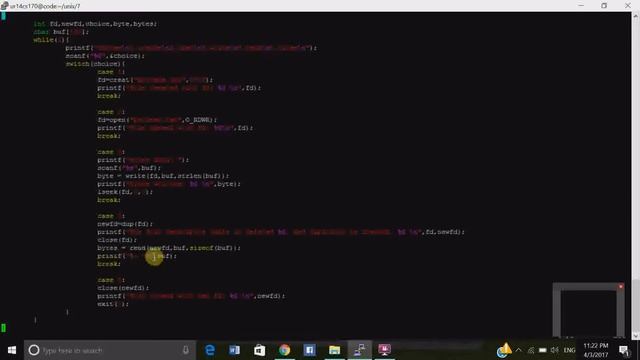Open File Explorer from the taskbar
640x360 pixels.
tap(334, 350)
